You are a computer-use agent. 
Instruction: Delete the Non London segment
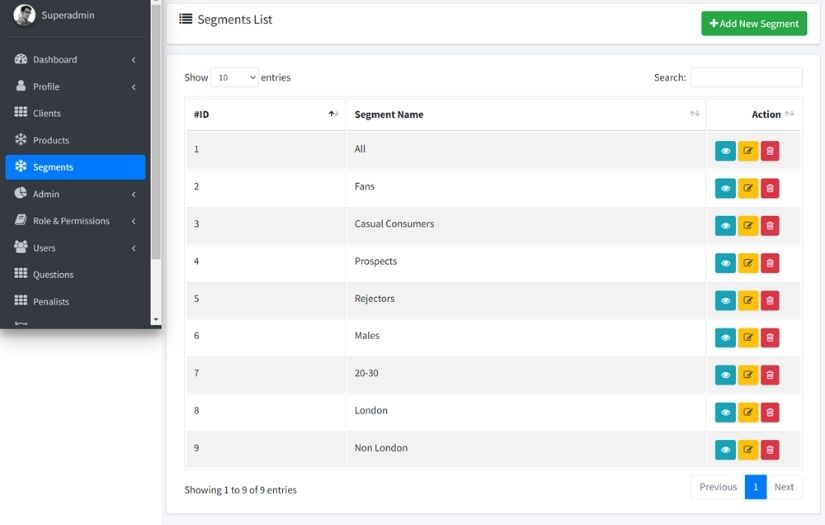click(770, 450)
